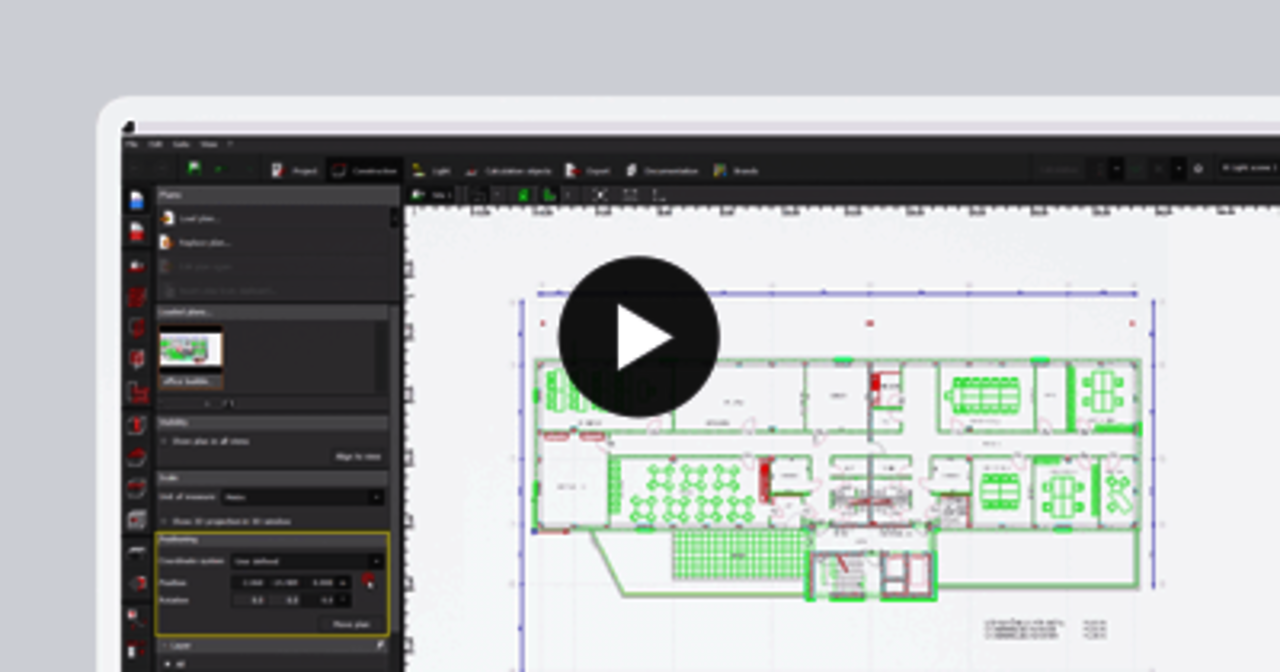
Task: Click the edit icon on Layer header
Action: [x=380, y=646]
